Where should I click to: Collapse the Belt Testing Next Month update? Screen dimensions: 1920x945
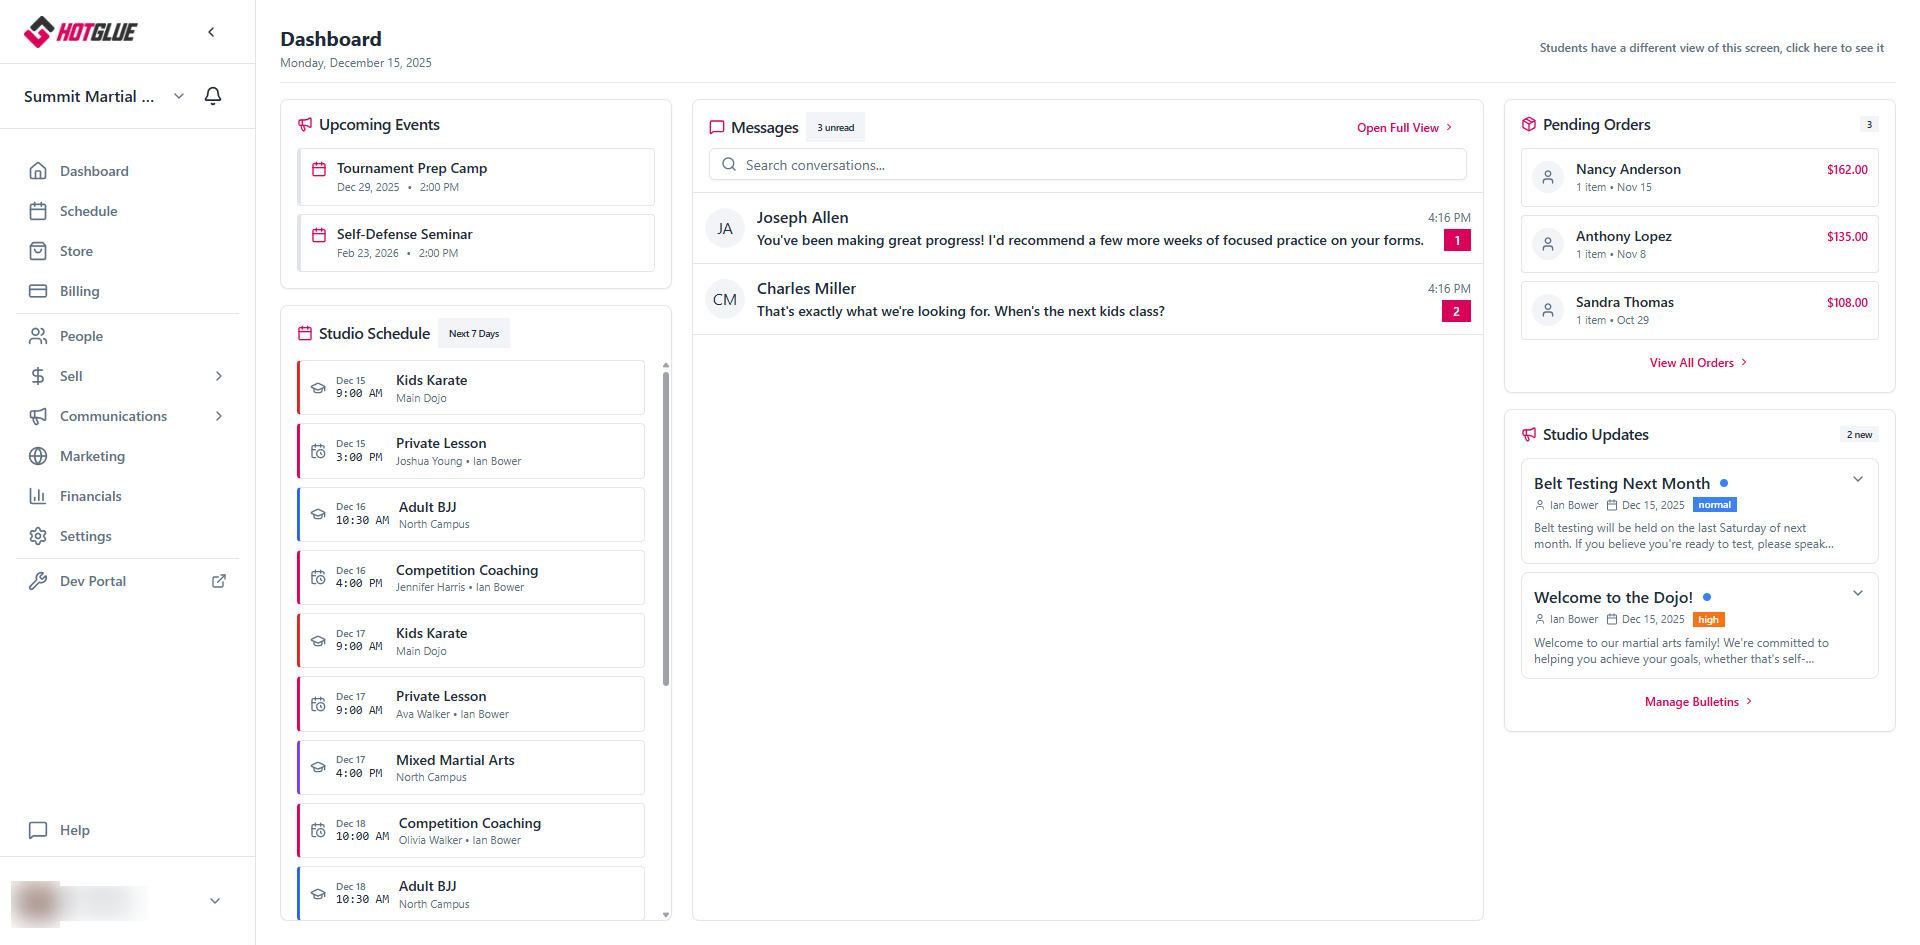point(1858,479)
